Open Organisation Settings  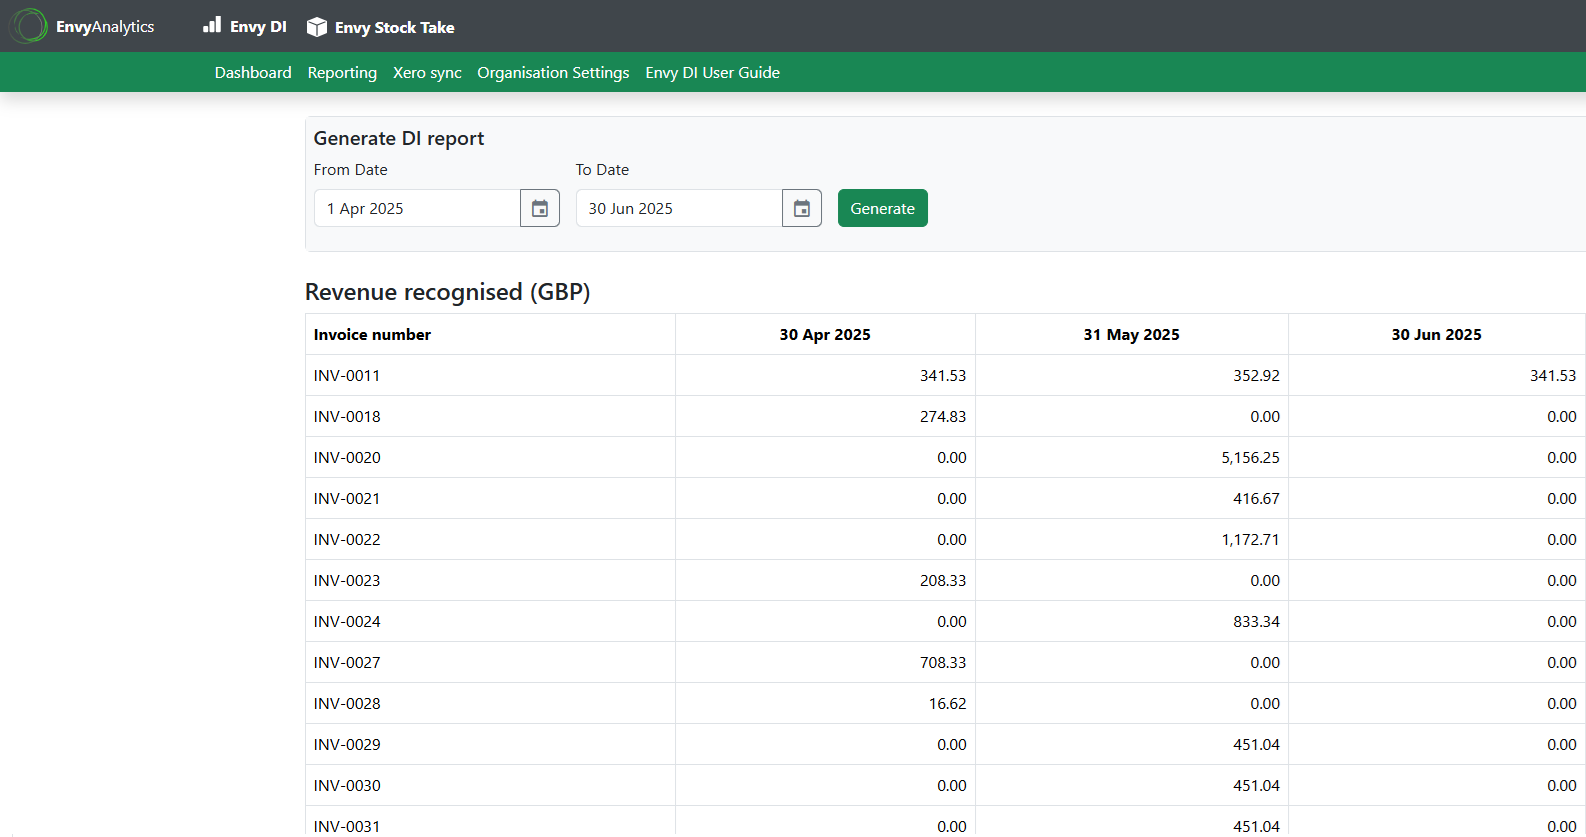(x=553, y=72)
